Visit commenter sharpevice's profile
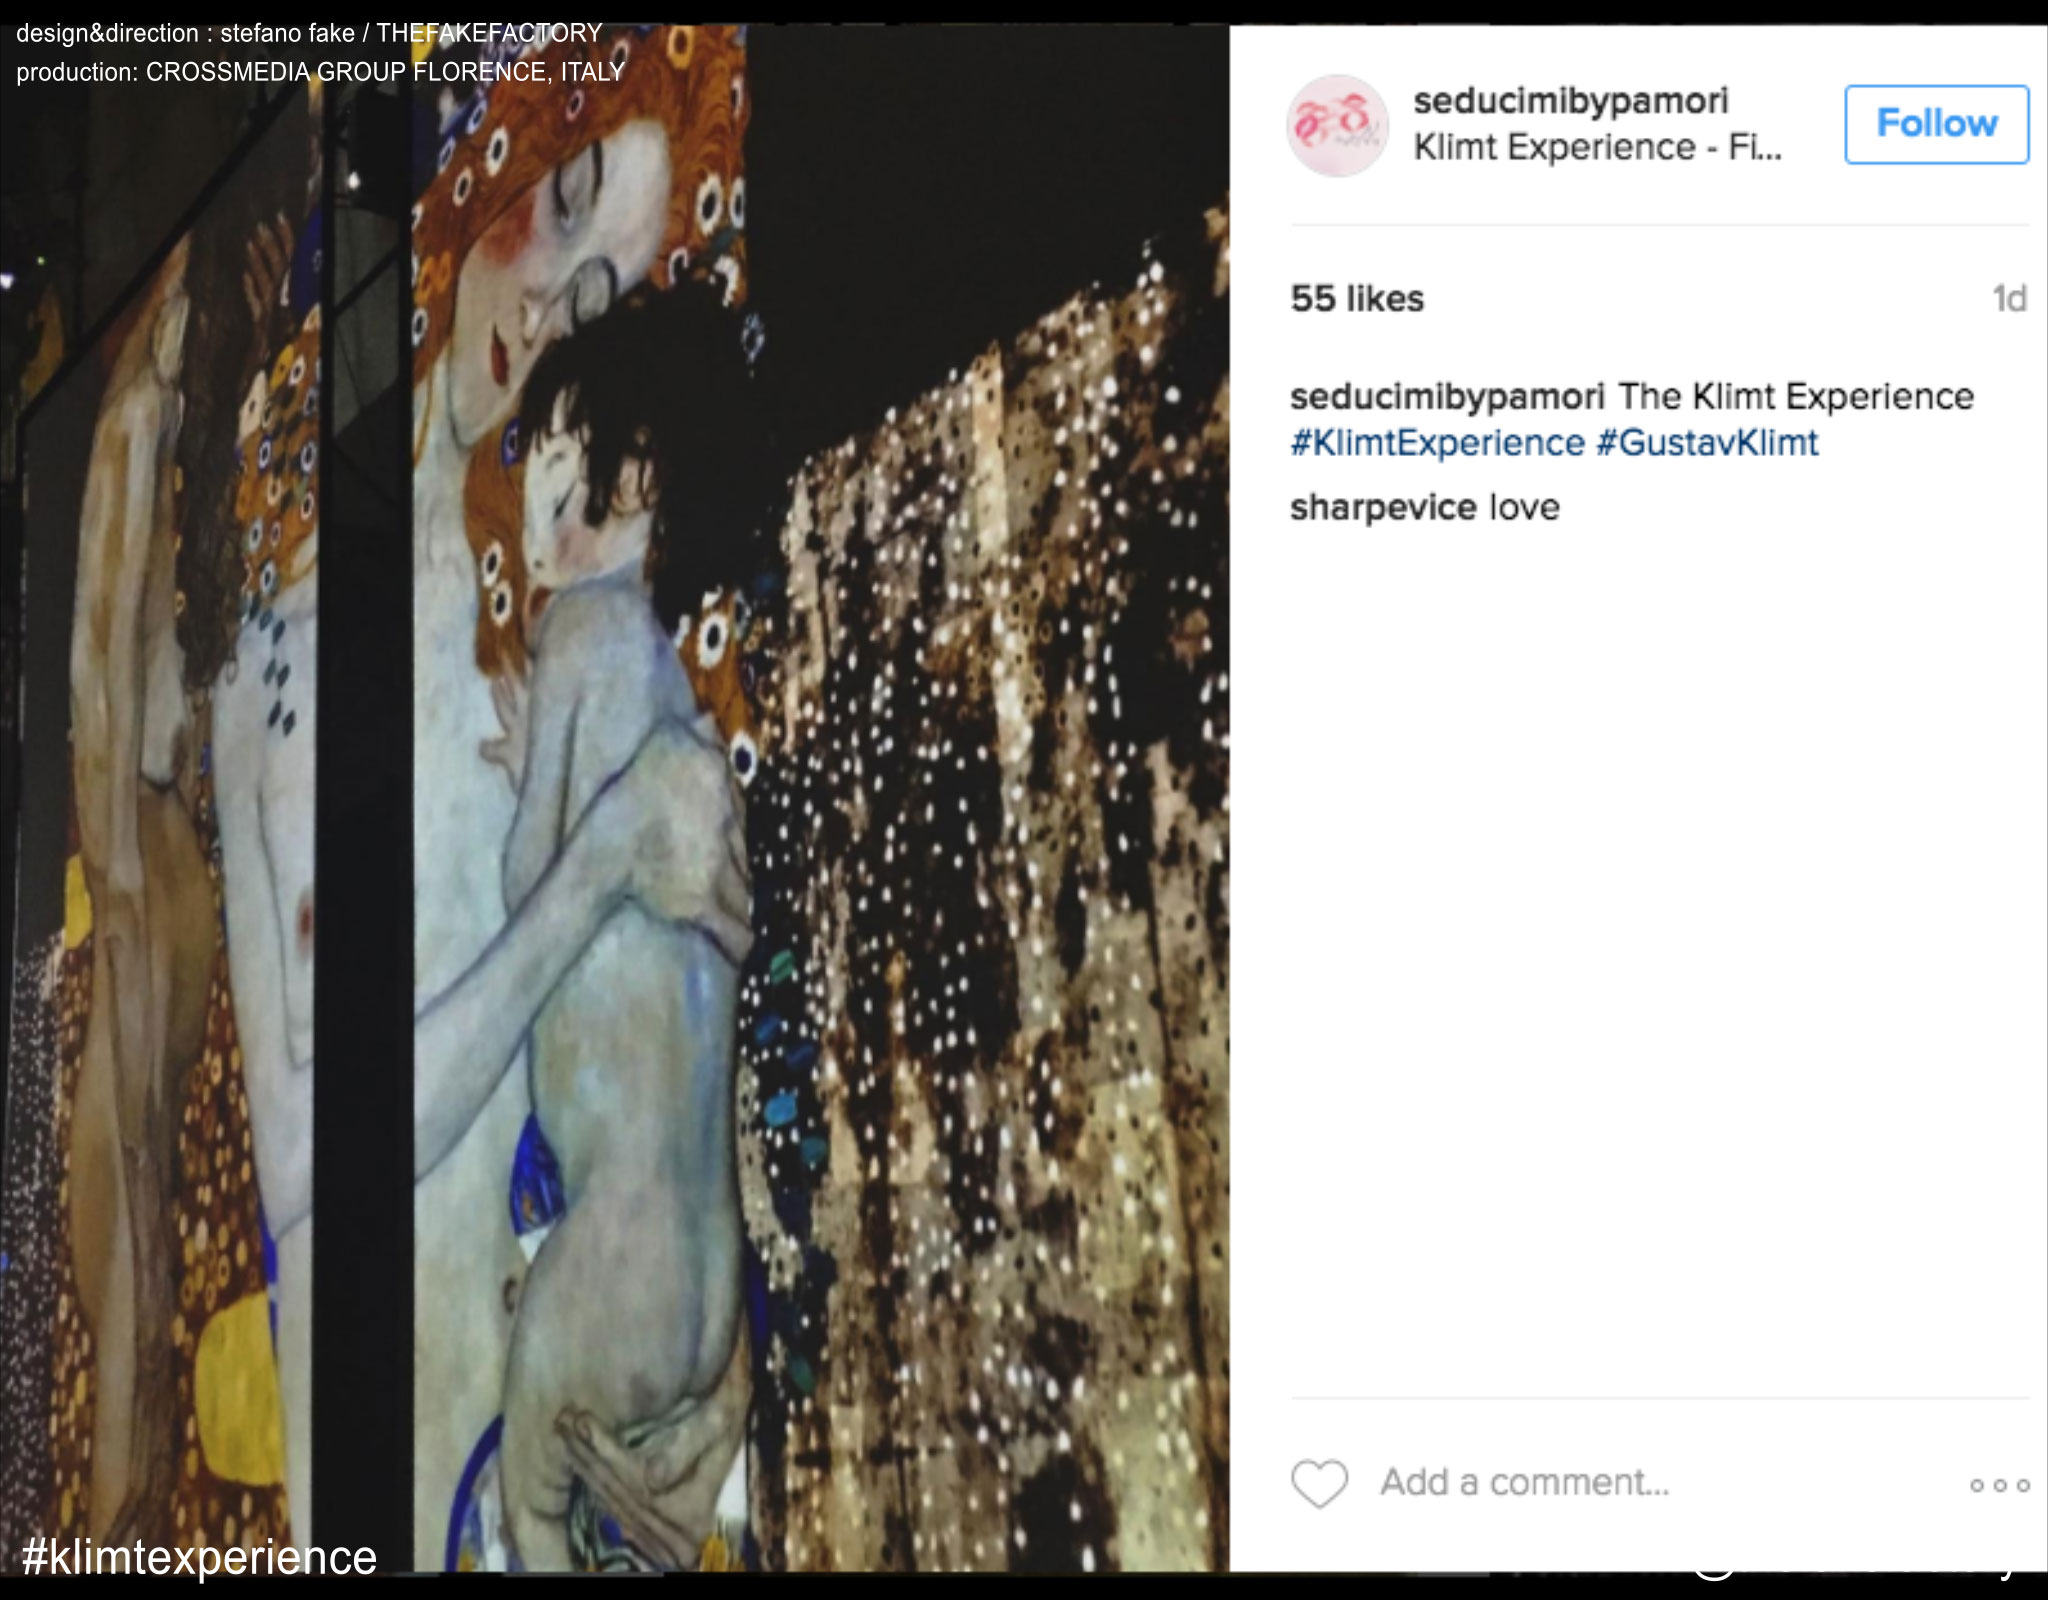This screenshot has width=2048, height=1600. [1383, 508]
